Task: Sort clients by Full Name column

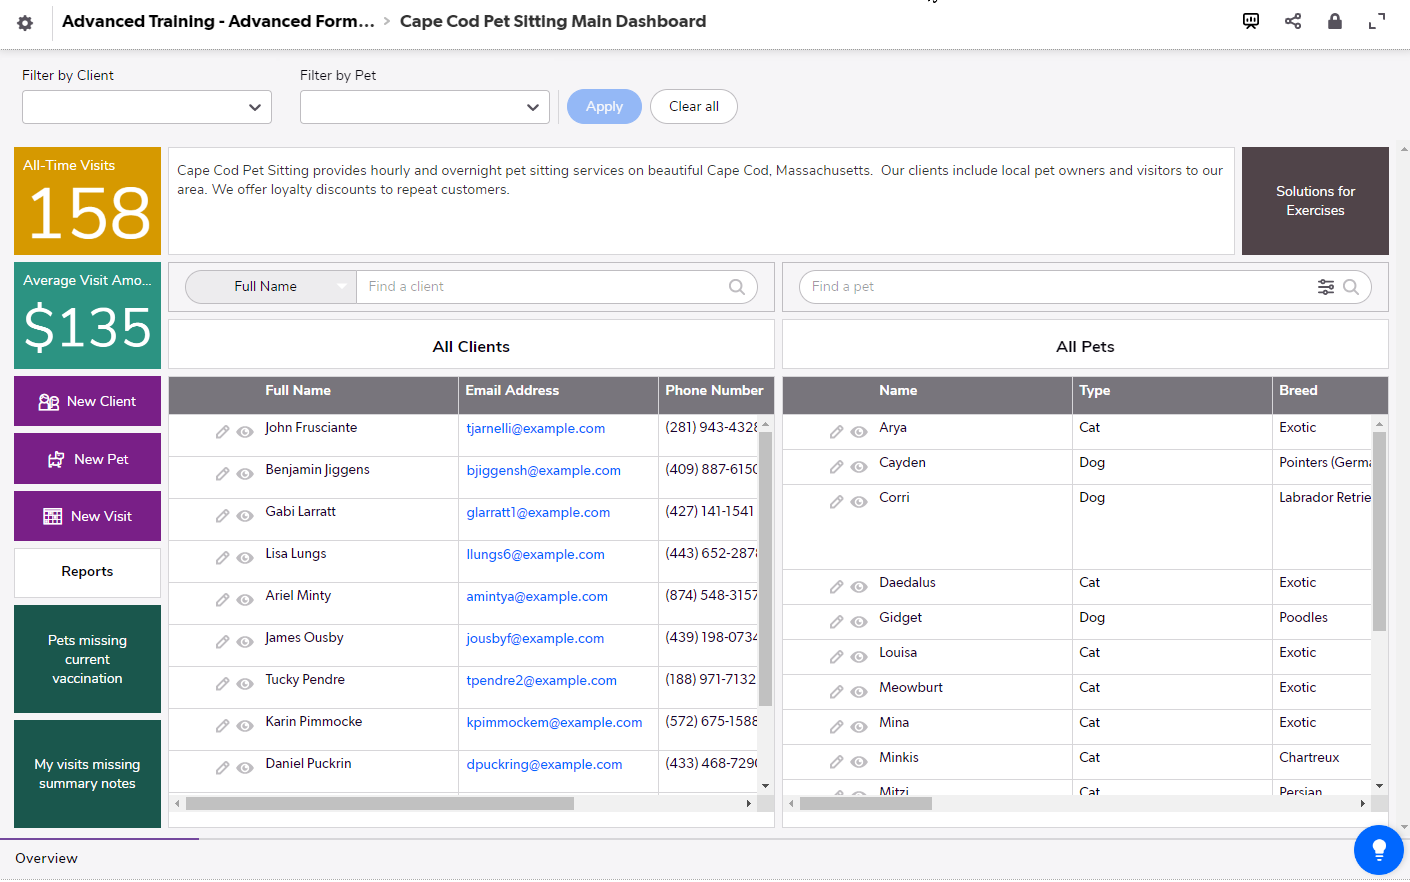Action: pos(298,391)
